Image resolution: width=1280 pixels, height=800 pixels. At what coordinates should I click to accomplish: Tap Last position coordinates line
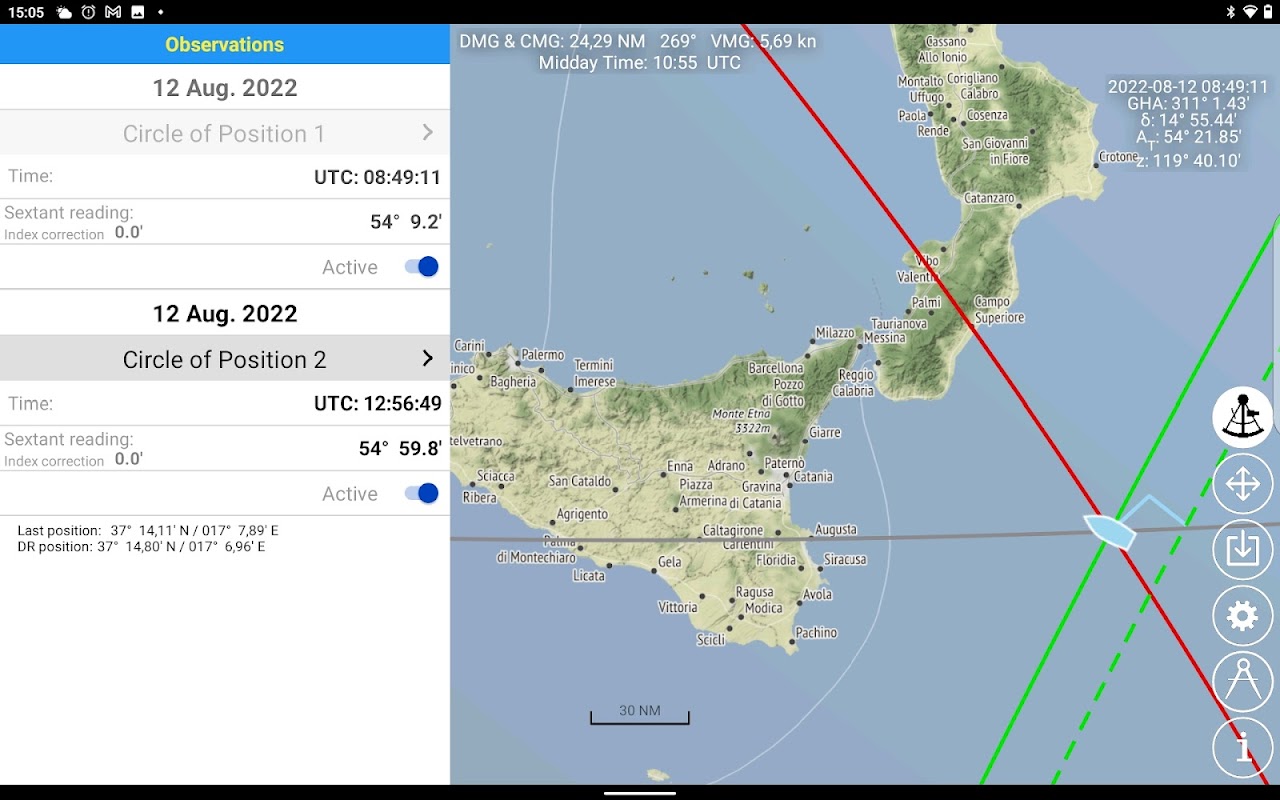(x=148, y=531)
